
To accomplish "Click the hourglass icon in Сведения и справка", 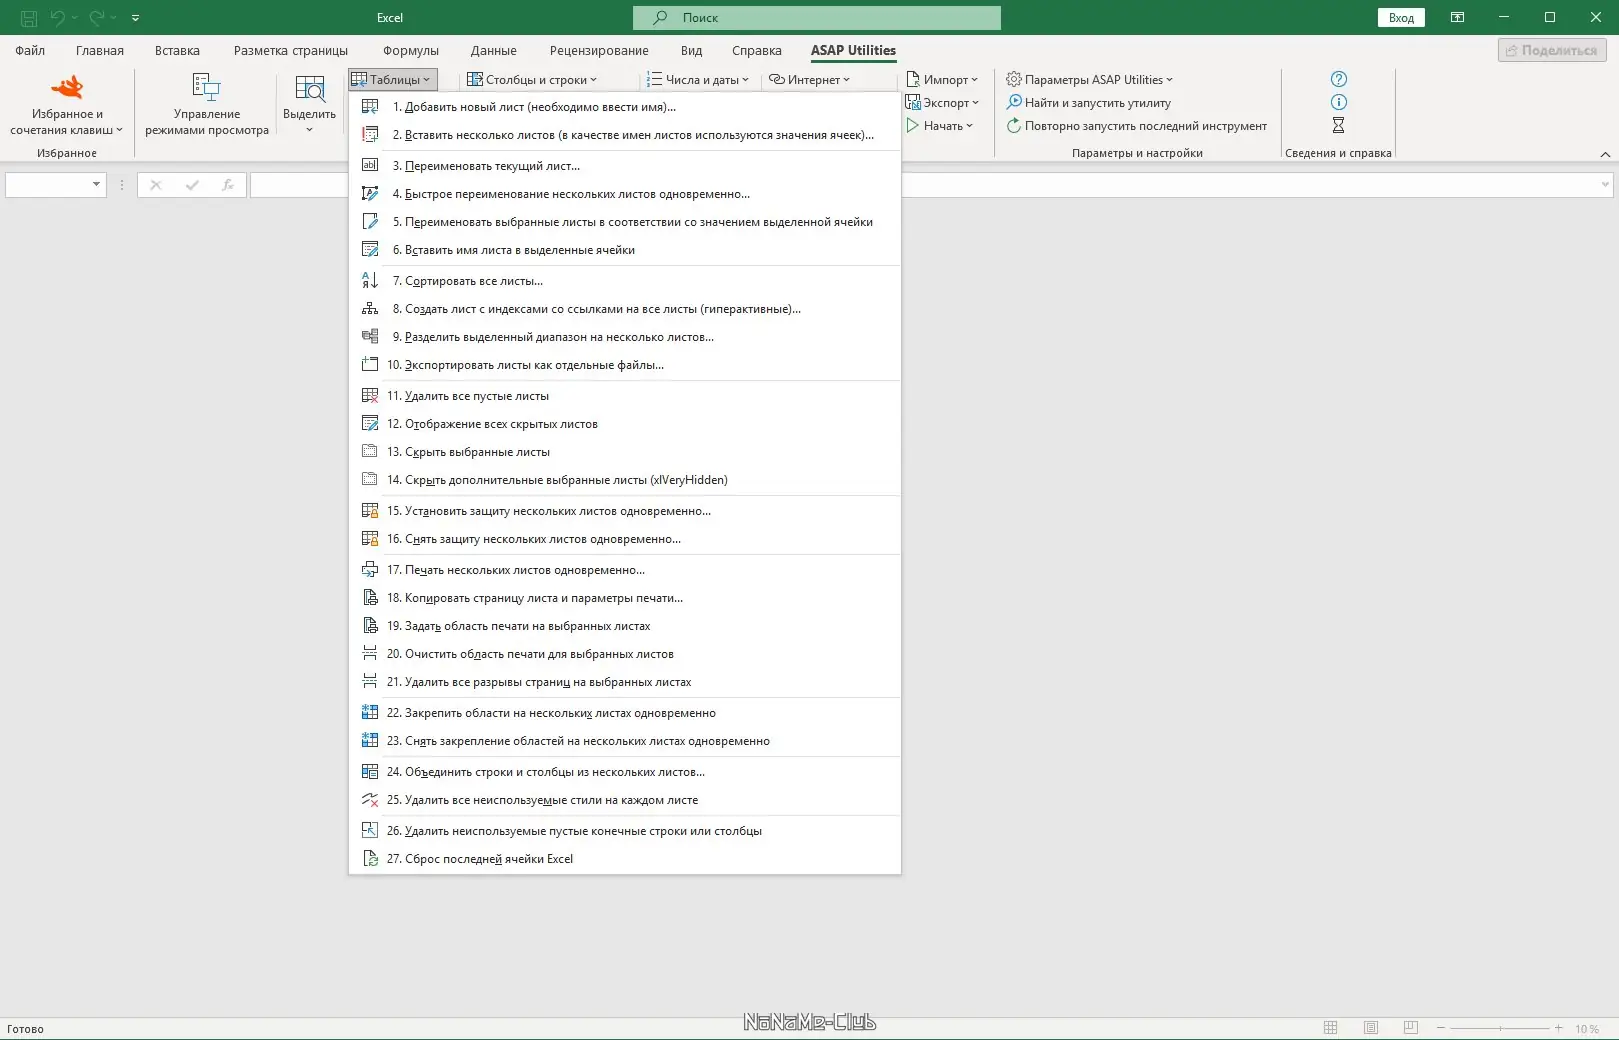I will click(x=1338, y=125).
